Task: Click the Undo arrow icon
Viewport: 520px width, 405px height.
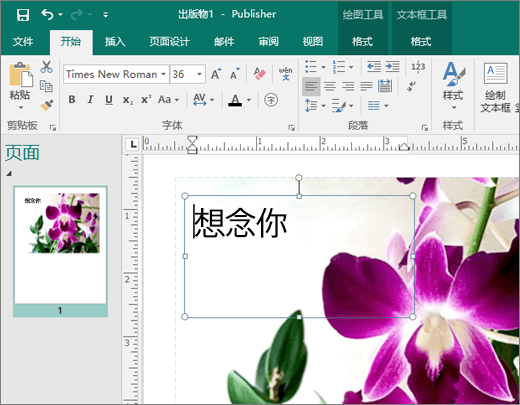Action: pos(47,14)
